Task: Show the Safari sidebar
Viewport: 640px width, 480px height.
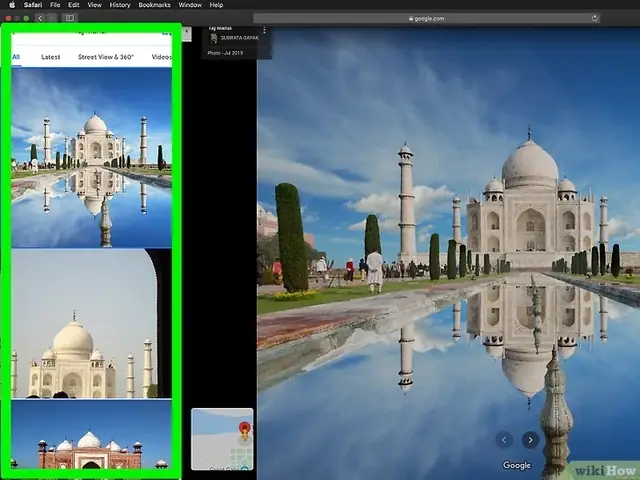Action: tap(70, 18)
